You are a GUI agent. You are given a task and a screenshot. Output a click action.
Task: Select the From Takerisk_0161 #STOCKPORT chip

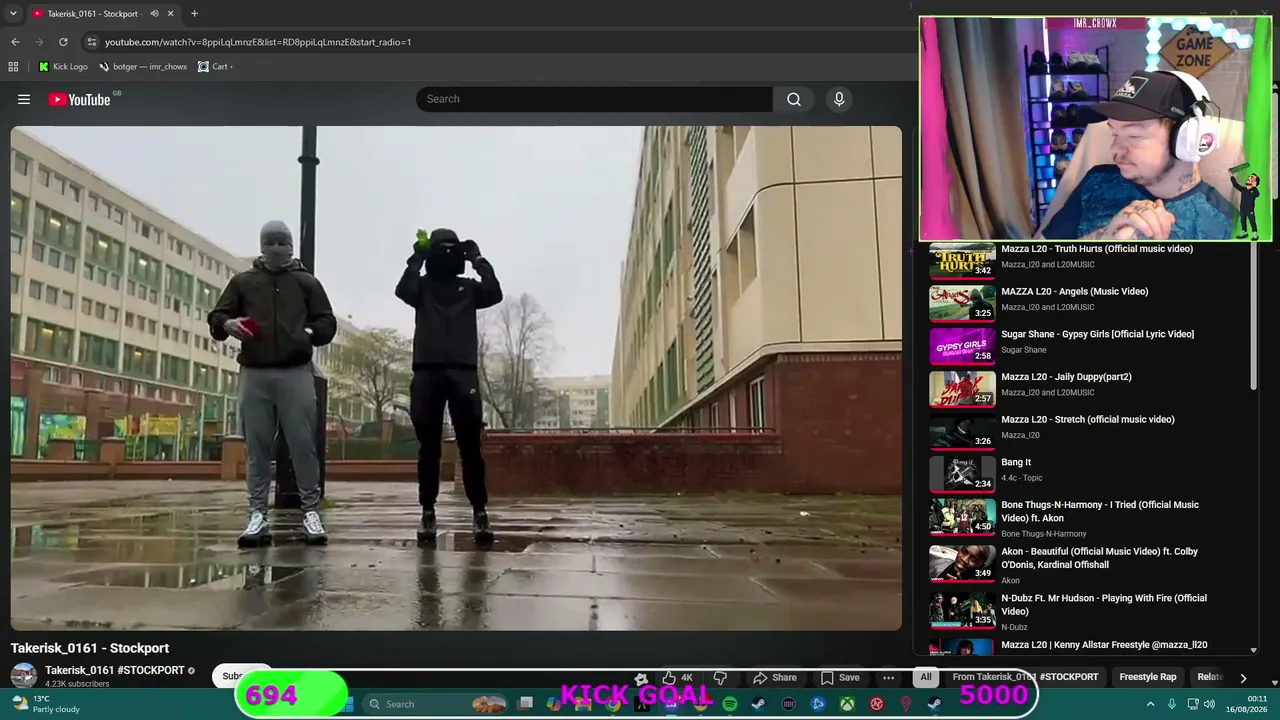click(x=1025, y=677)
